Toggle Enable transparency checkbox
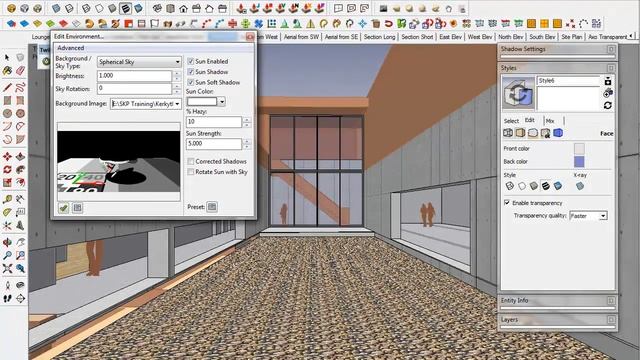The height and width of the screenshot is (360, 640). click(x=507, y=203)
